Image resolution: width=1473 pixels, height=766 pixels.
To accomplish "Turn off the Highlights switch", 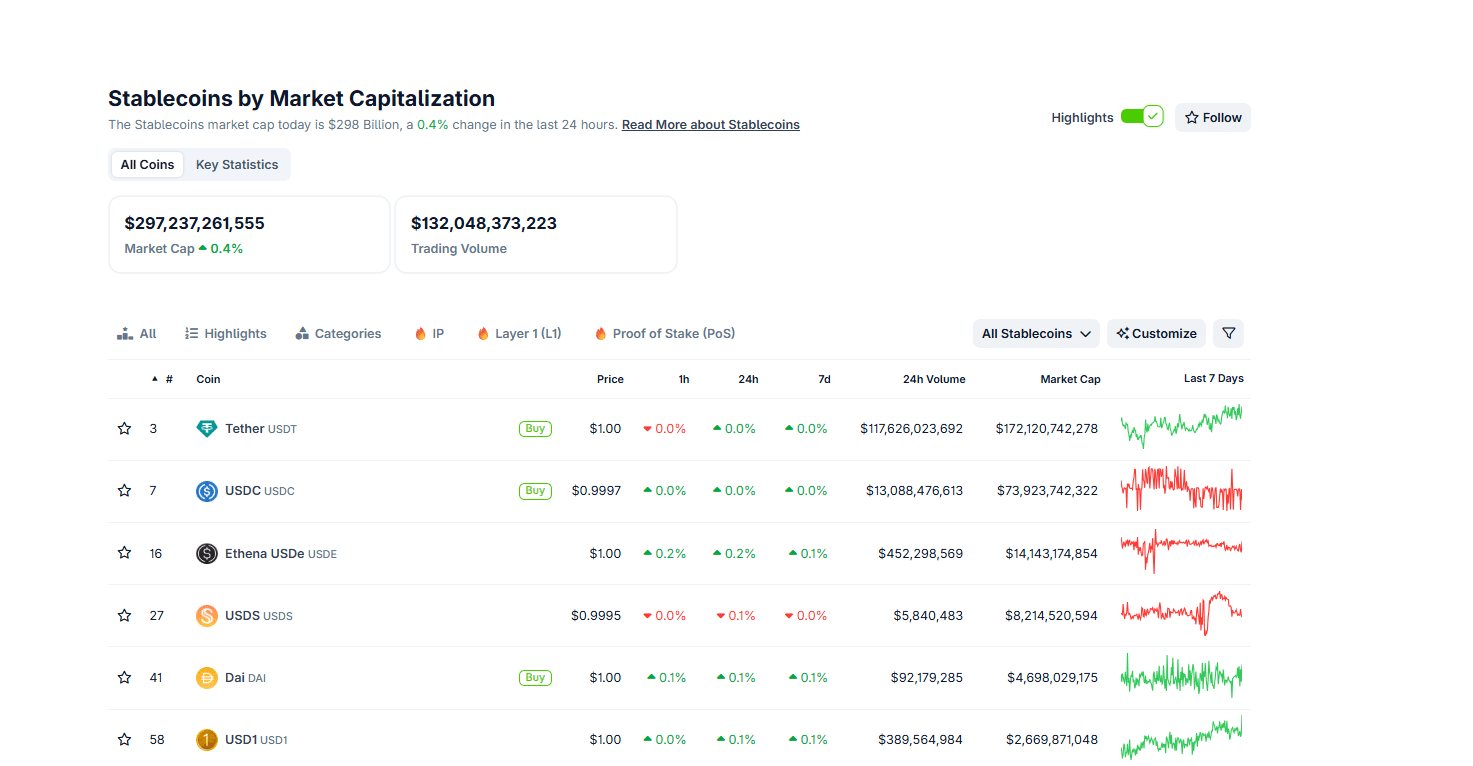I will 1142,117.
